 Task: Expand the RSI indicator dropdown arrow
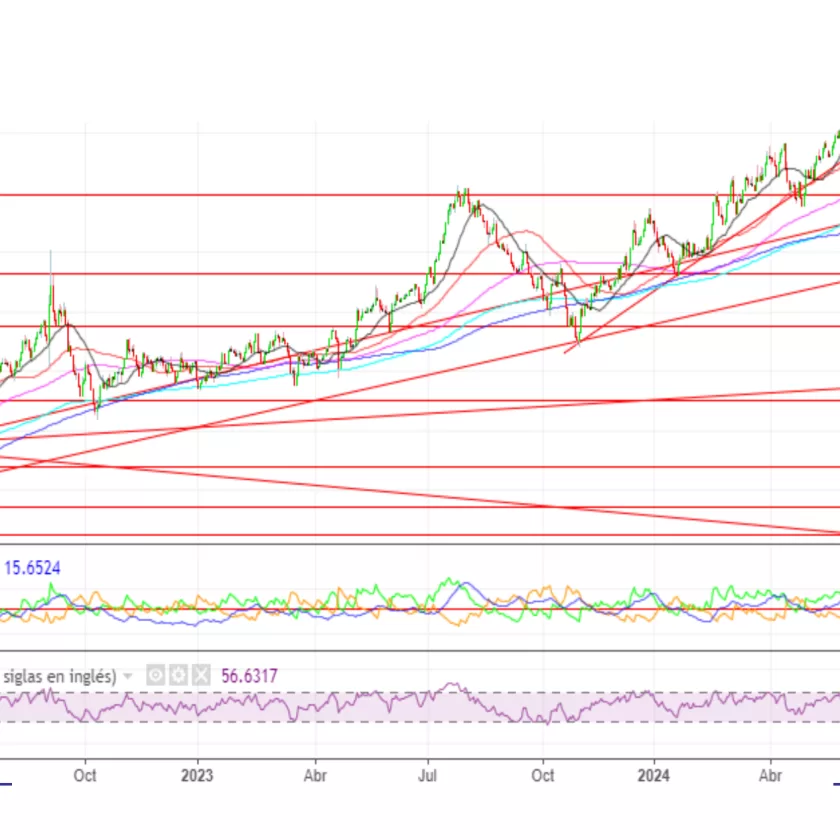tap(128, 676)
